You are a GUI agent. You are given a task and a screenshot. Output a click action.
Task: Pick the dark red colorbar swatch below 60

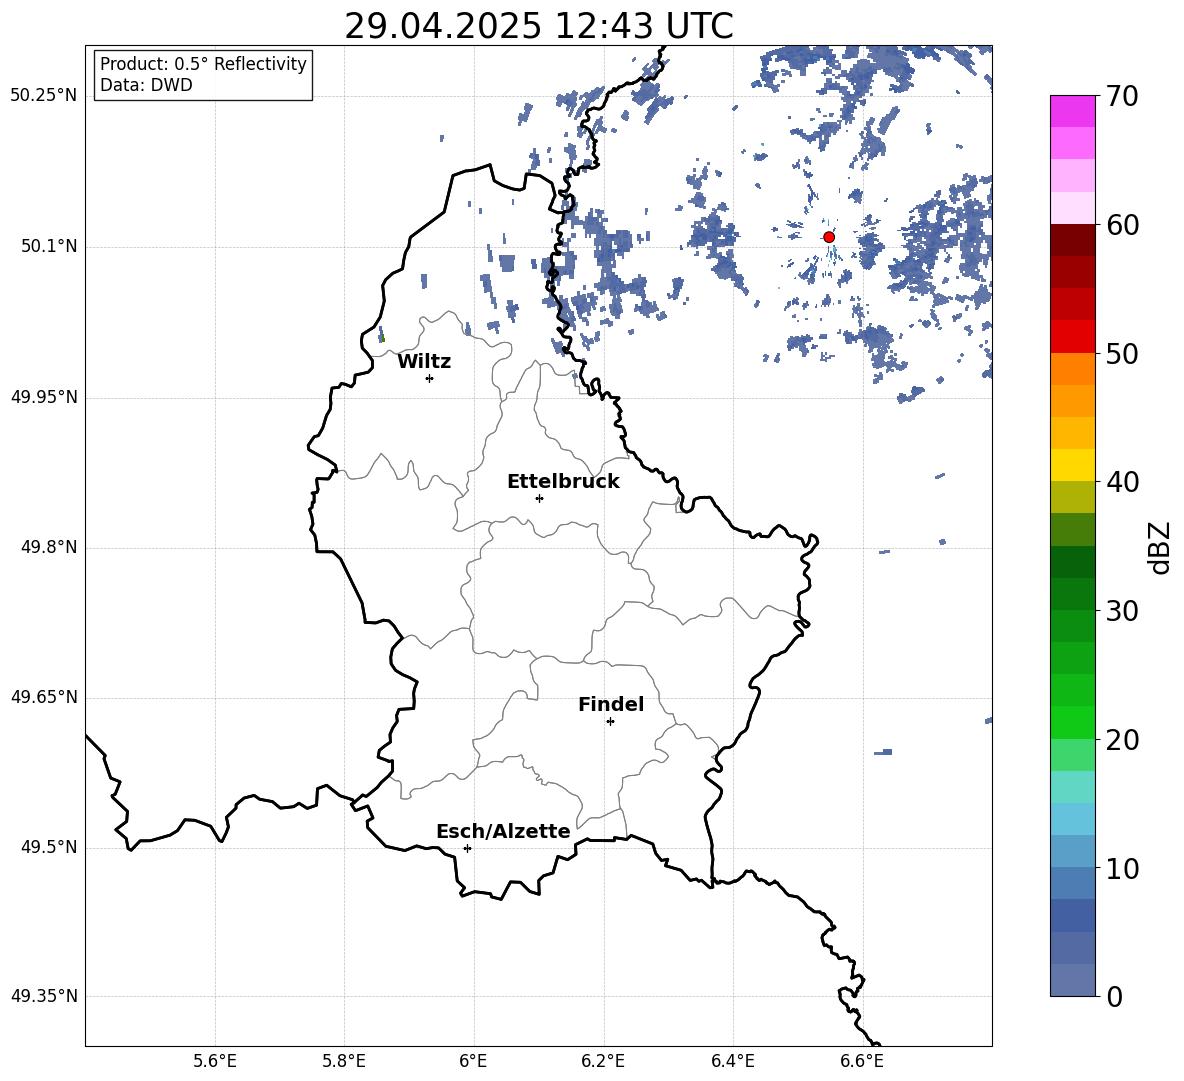[1072, 240]
